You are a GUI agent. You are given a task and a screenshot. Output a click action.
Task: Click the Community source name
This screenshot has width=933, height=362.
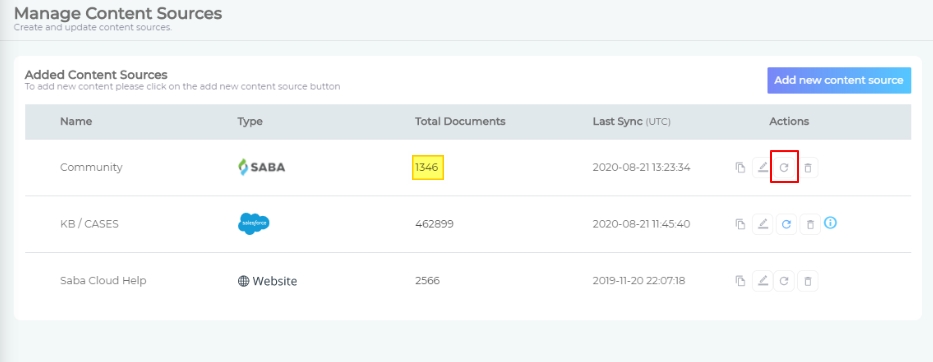pos(91,167)
